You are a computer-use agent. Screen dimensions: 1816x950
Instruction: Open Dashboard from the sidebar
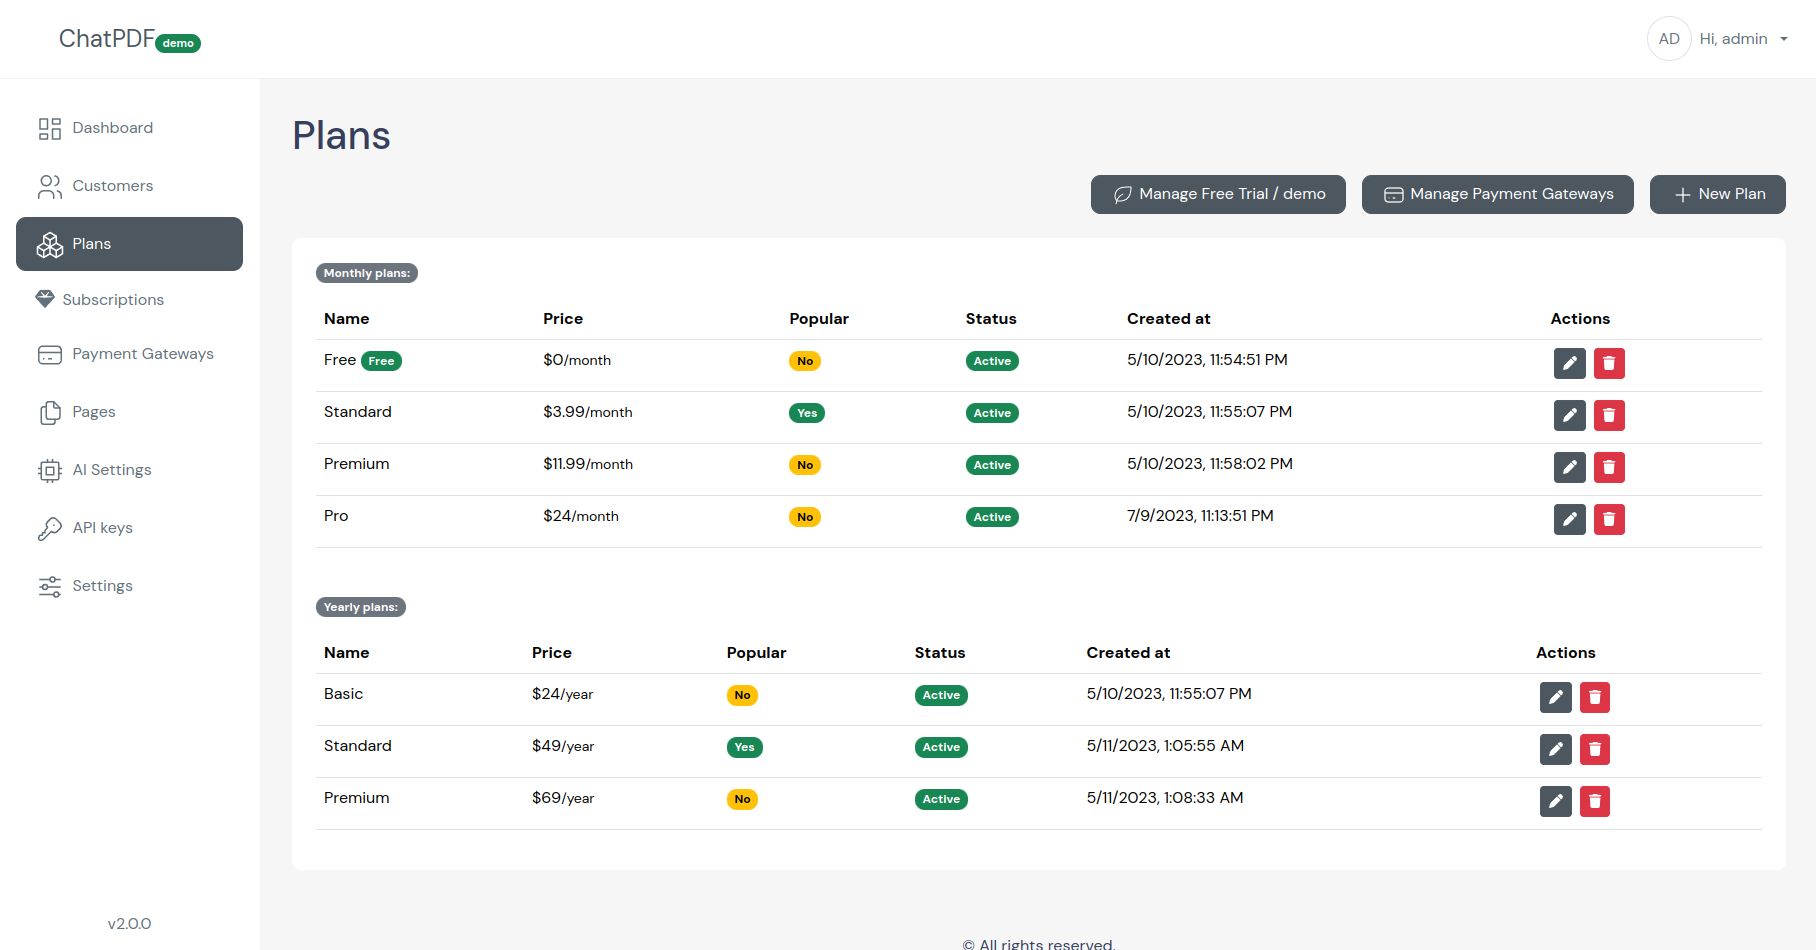tap(112, 128)
